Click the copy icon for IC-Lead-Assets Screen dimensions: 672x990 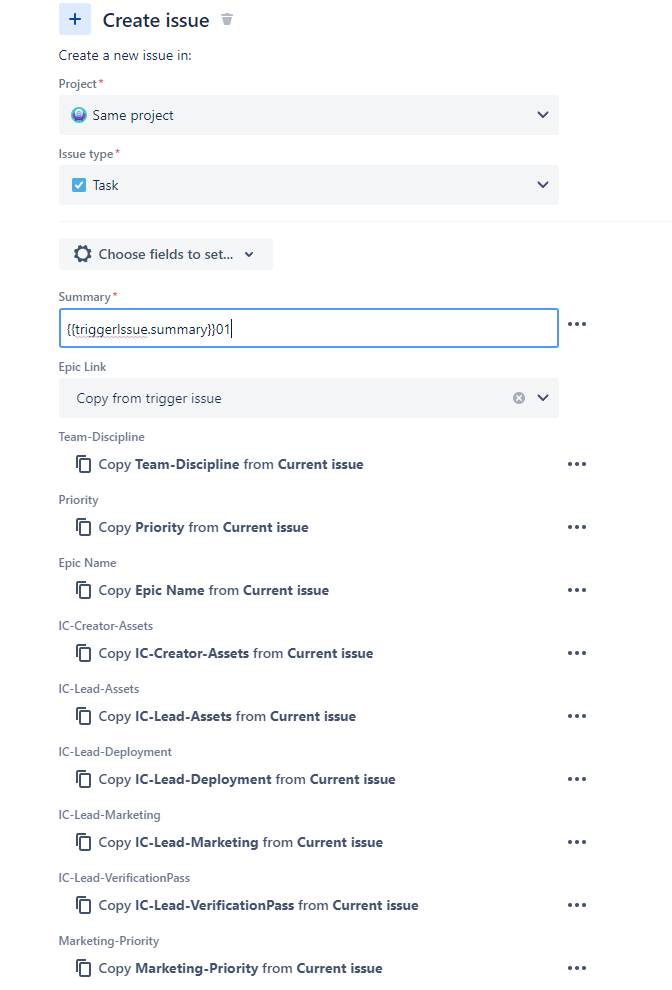coord(83,716)
